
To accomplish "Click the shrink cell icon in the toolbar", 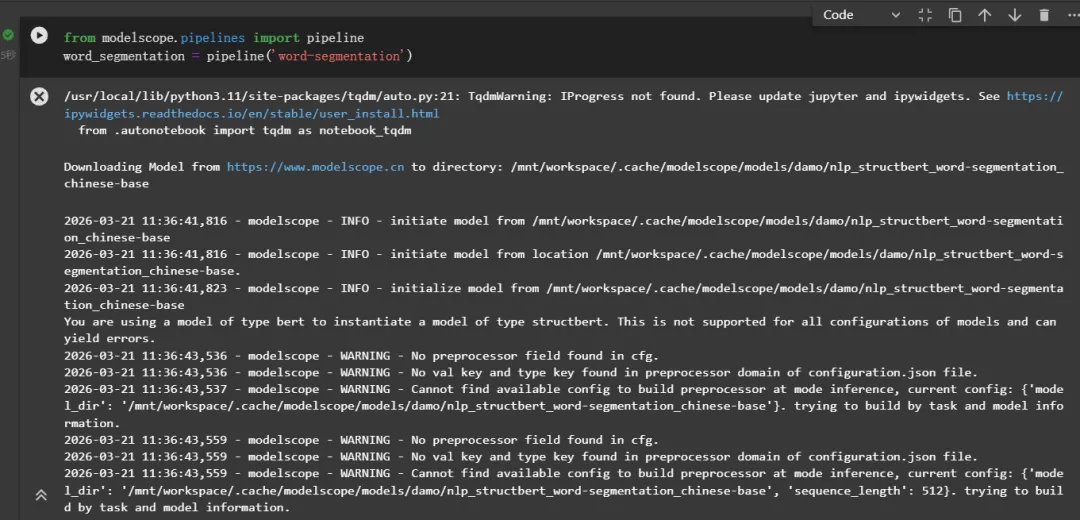I will (x=925, y=15).
